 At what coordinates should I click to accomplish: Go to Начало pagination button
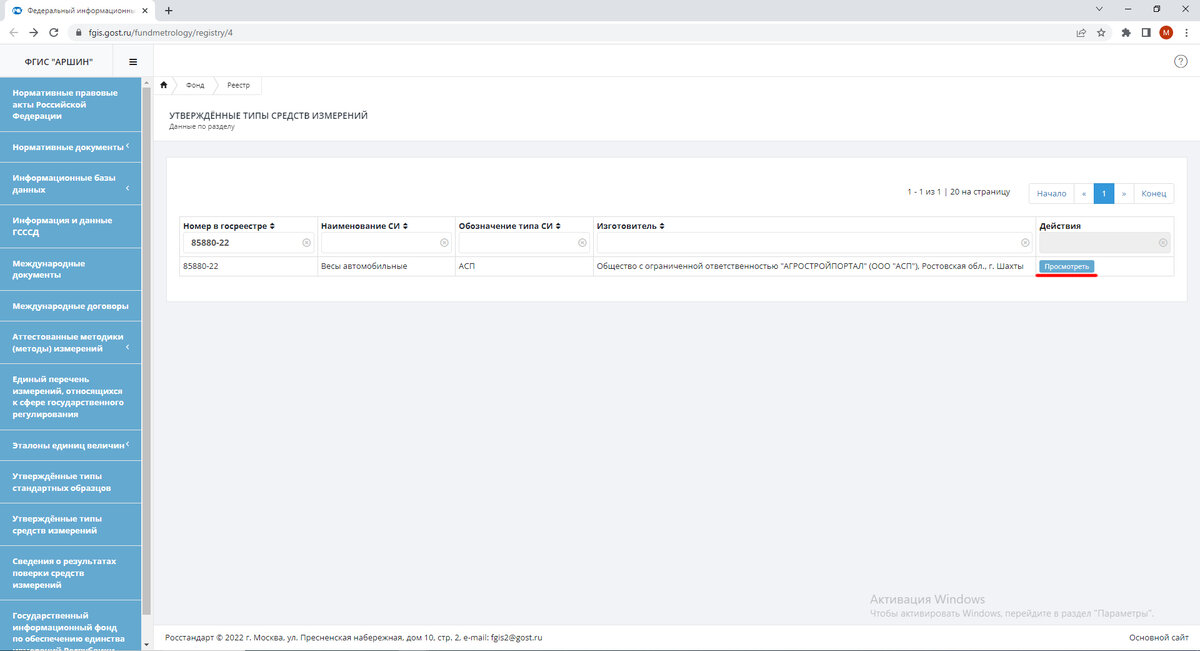[x=1051, y=193]
